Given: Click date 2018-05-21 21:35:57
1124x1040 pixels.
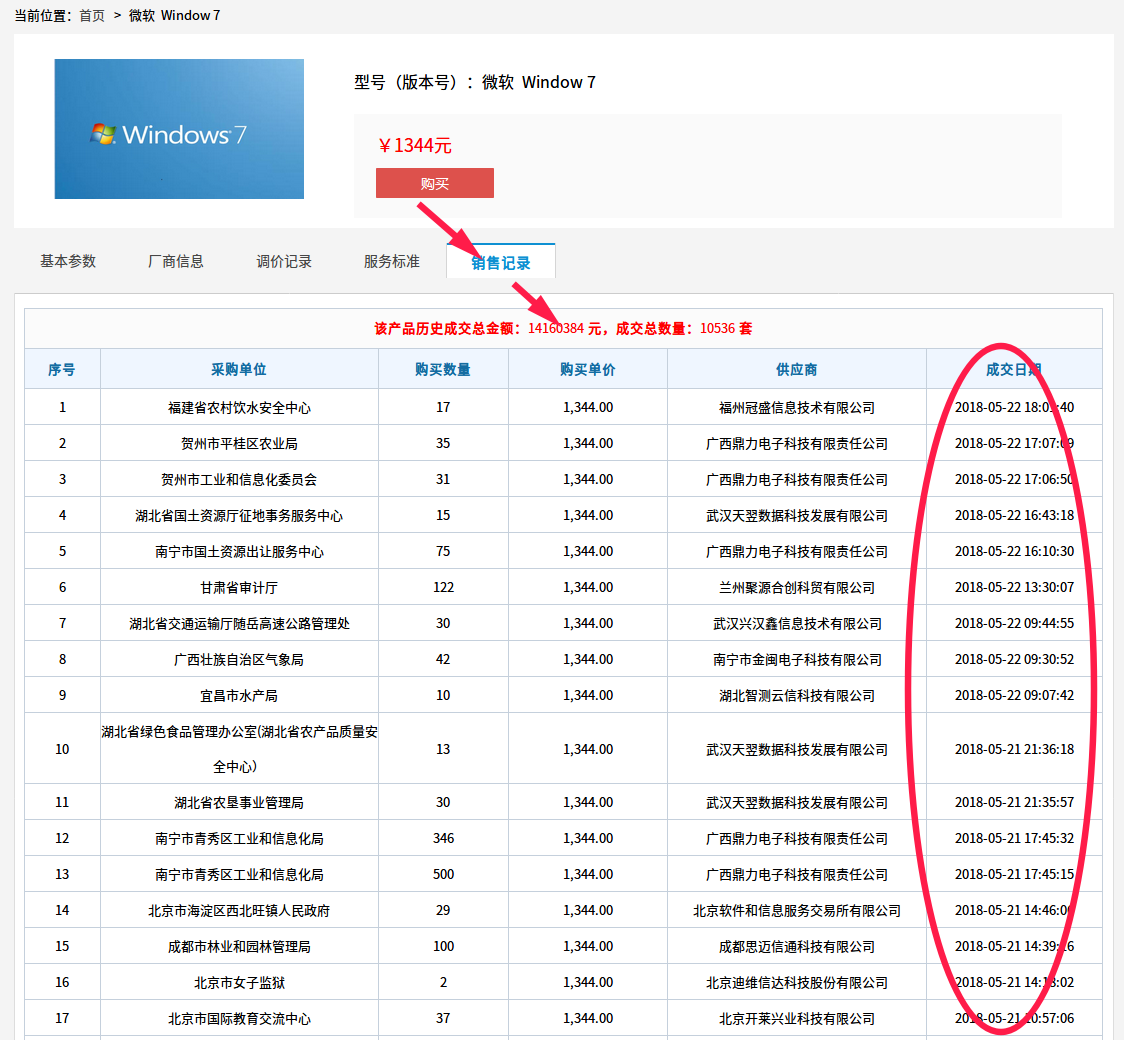Looking at the screenshot, I should [x=1014, y=802].
